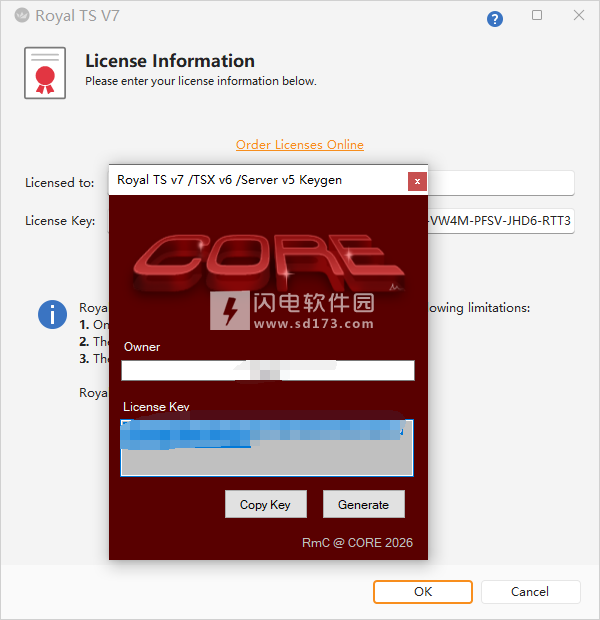This screenshot has height=620, width=600.
Task: Close the Royal TS V7 window
Action: click(x=578, y=16)
